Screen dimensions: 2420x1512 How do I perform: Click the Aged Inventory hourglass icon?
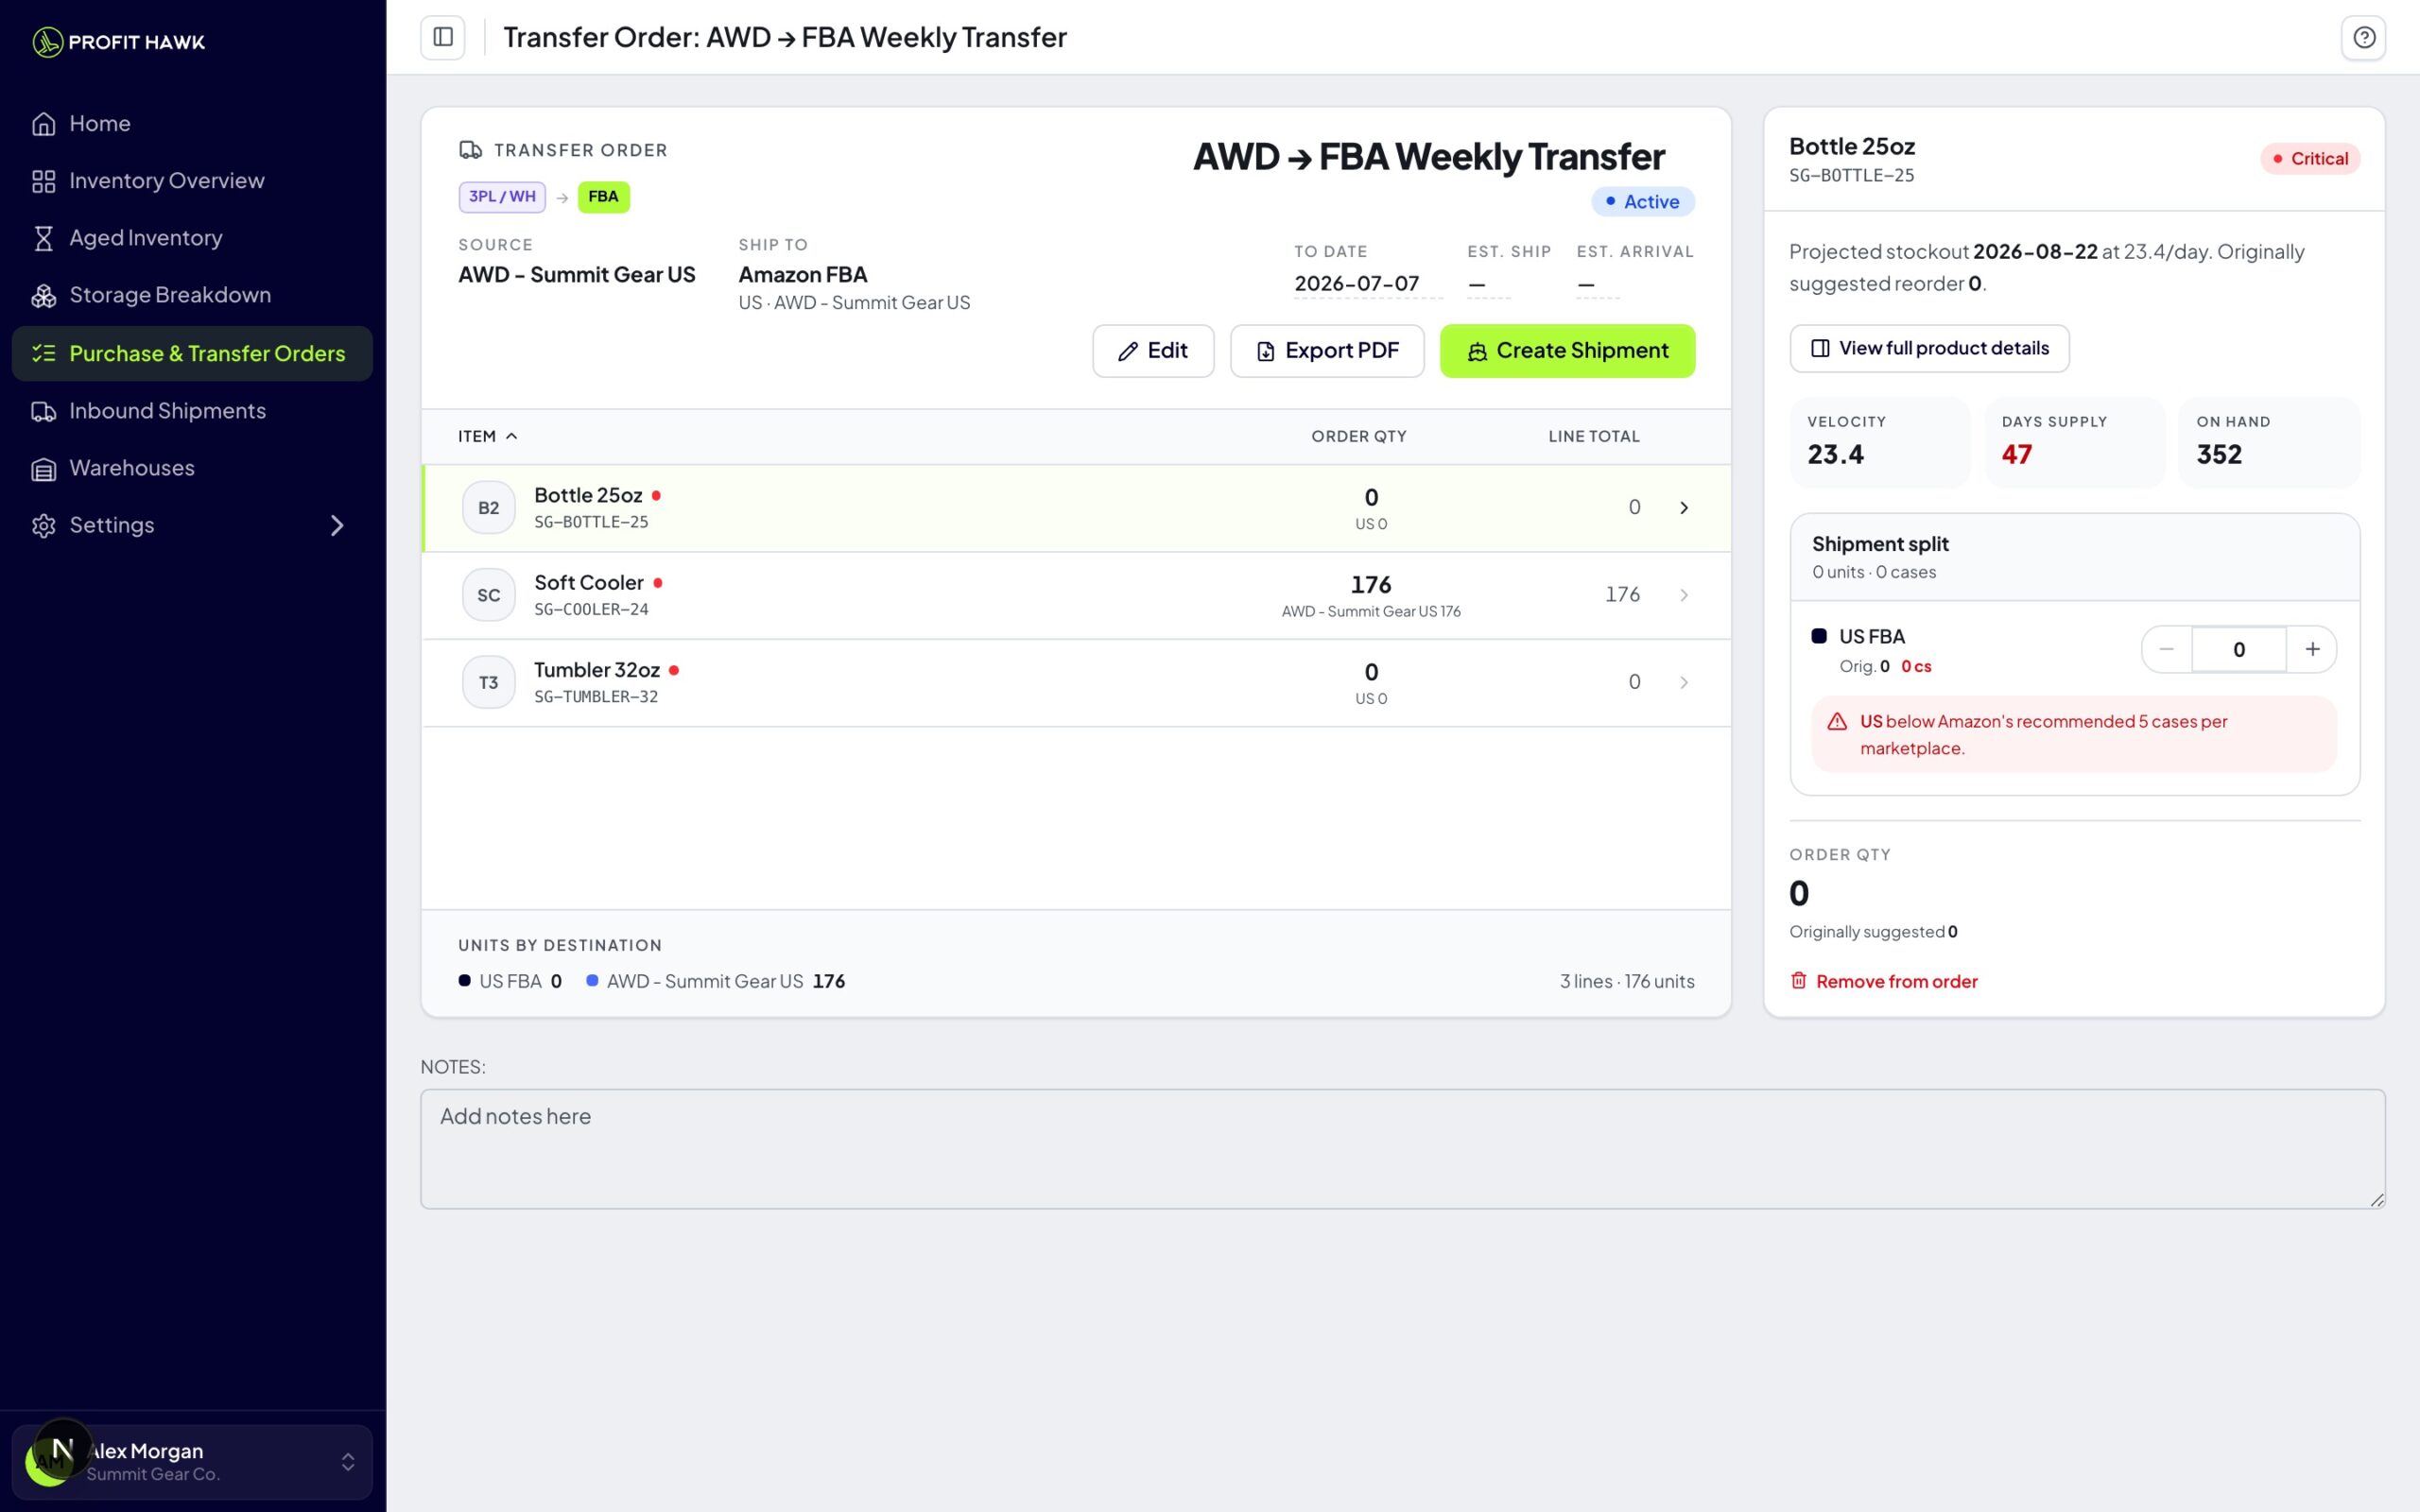coord(43,238)
